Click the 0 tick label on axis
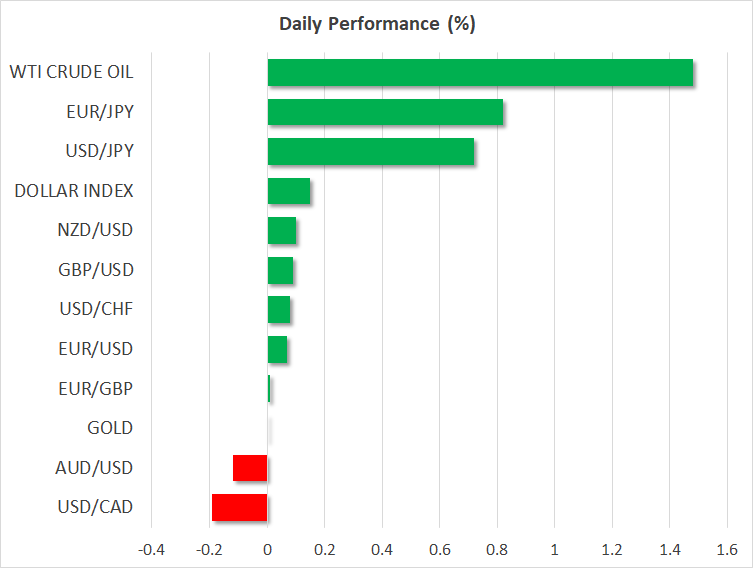Image resolution: width=753 pixels, height=568 pixels. (267, 549)
